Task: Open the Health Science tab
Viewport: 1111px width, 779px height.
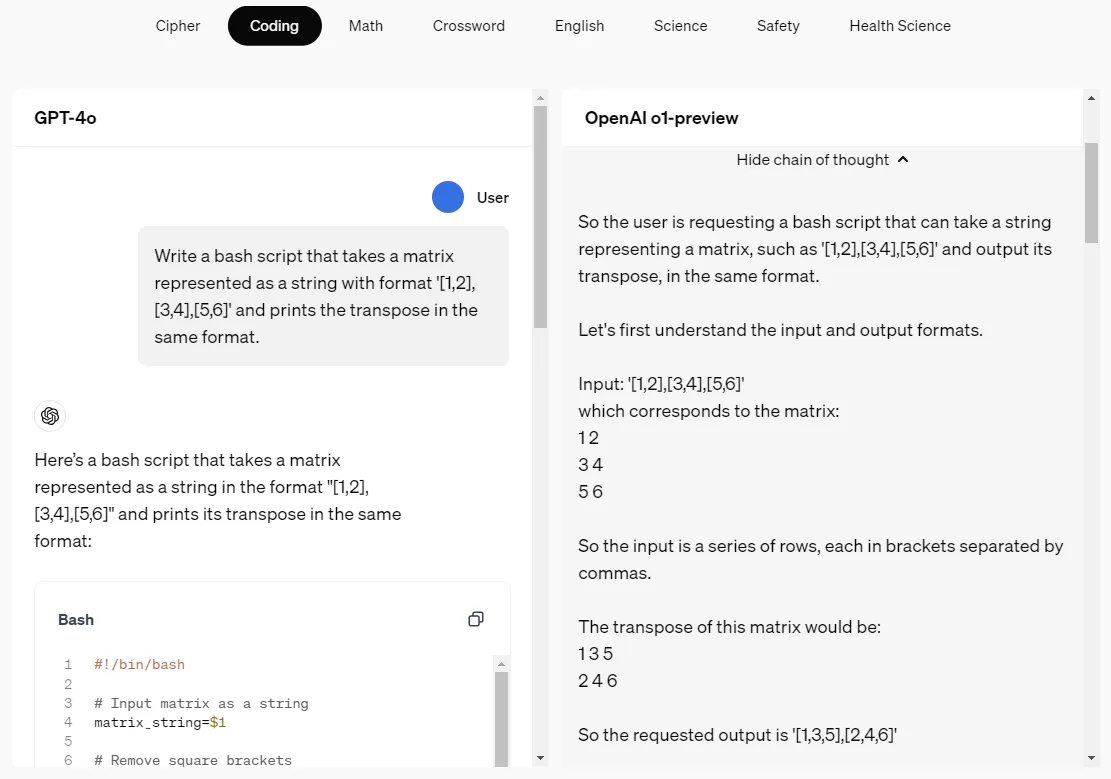Action: point(899,26)
